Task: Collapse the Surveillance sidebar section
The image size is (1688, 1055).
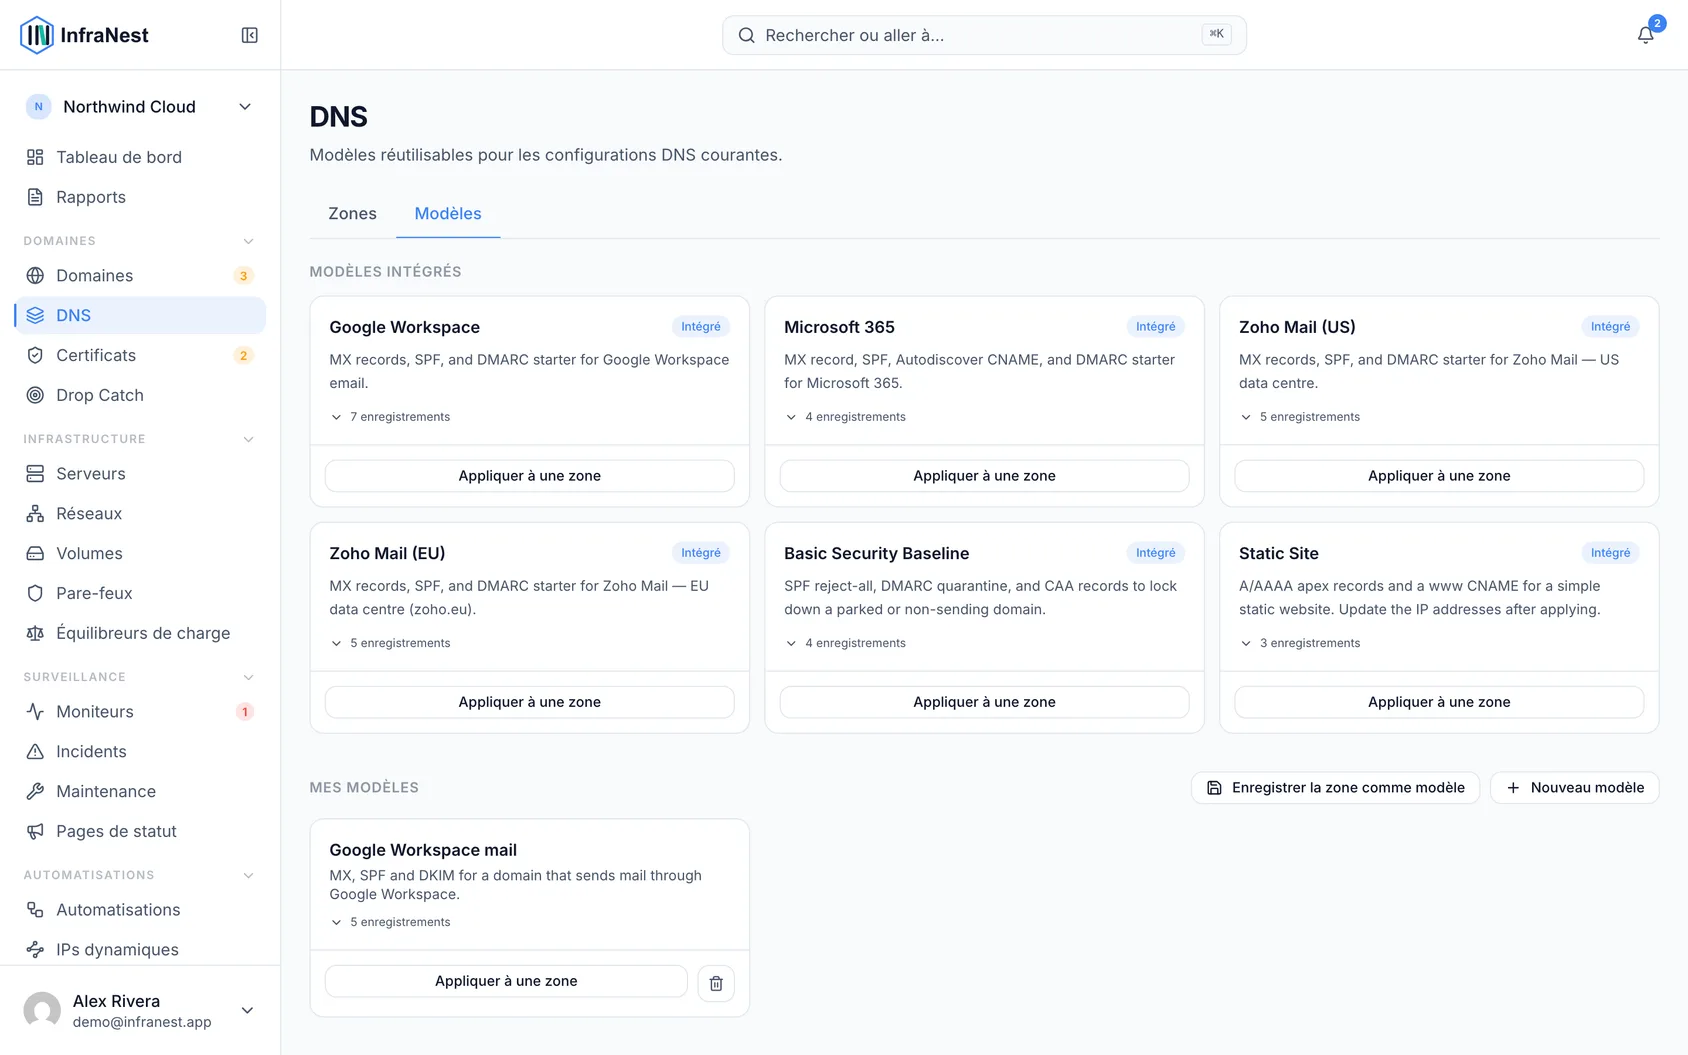Action: click(x=248, y=677)
